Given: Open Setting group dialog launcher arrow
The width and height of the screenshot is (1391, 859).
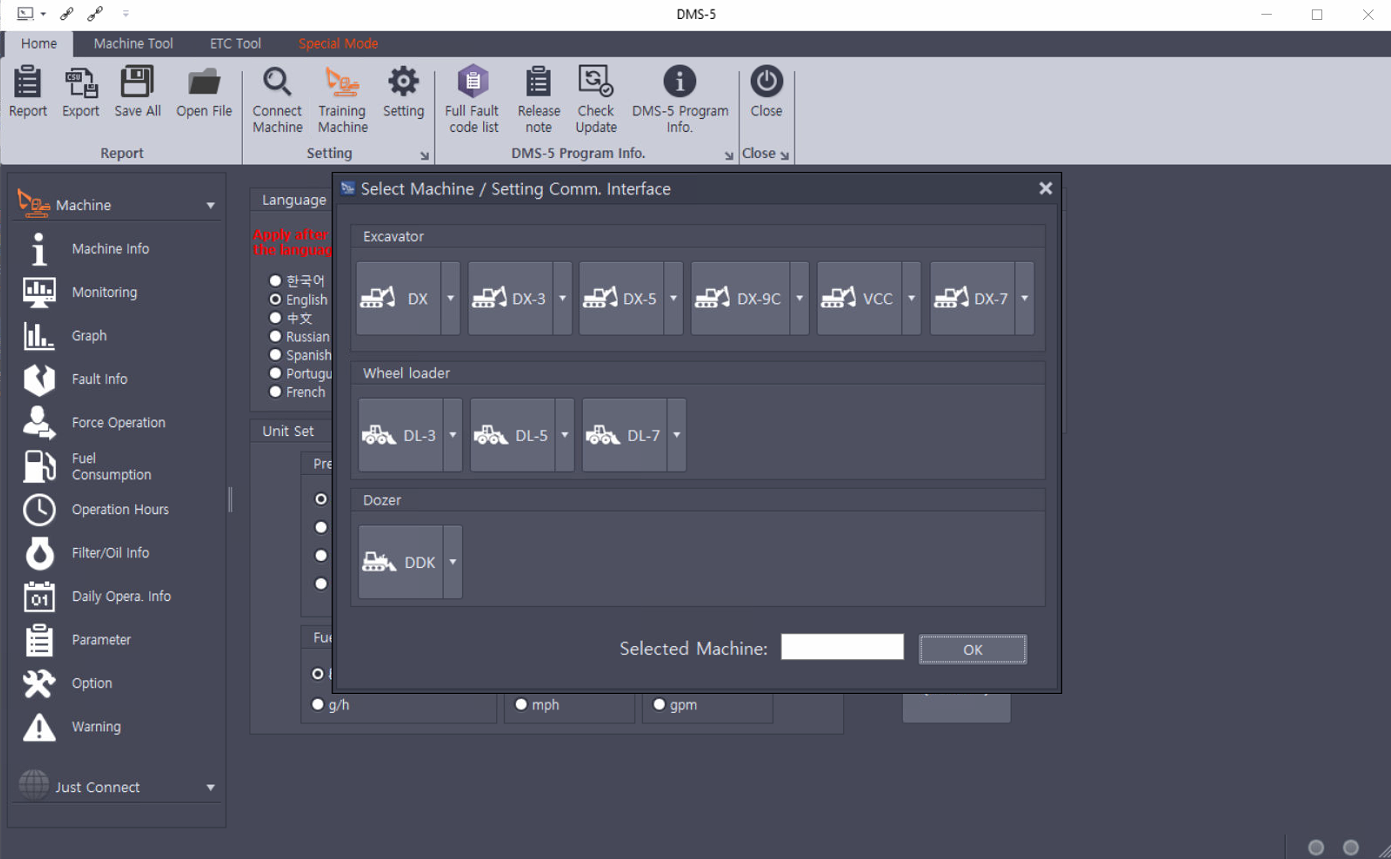Looking at the screenshot, I should coord(424,156).
